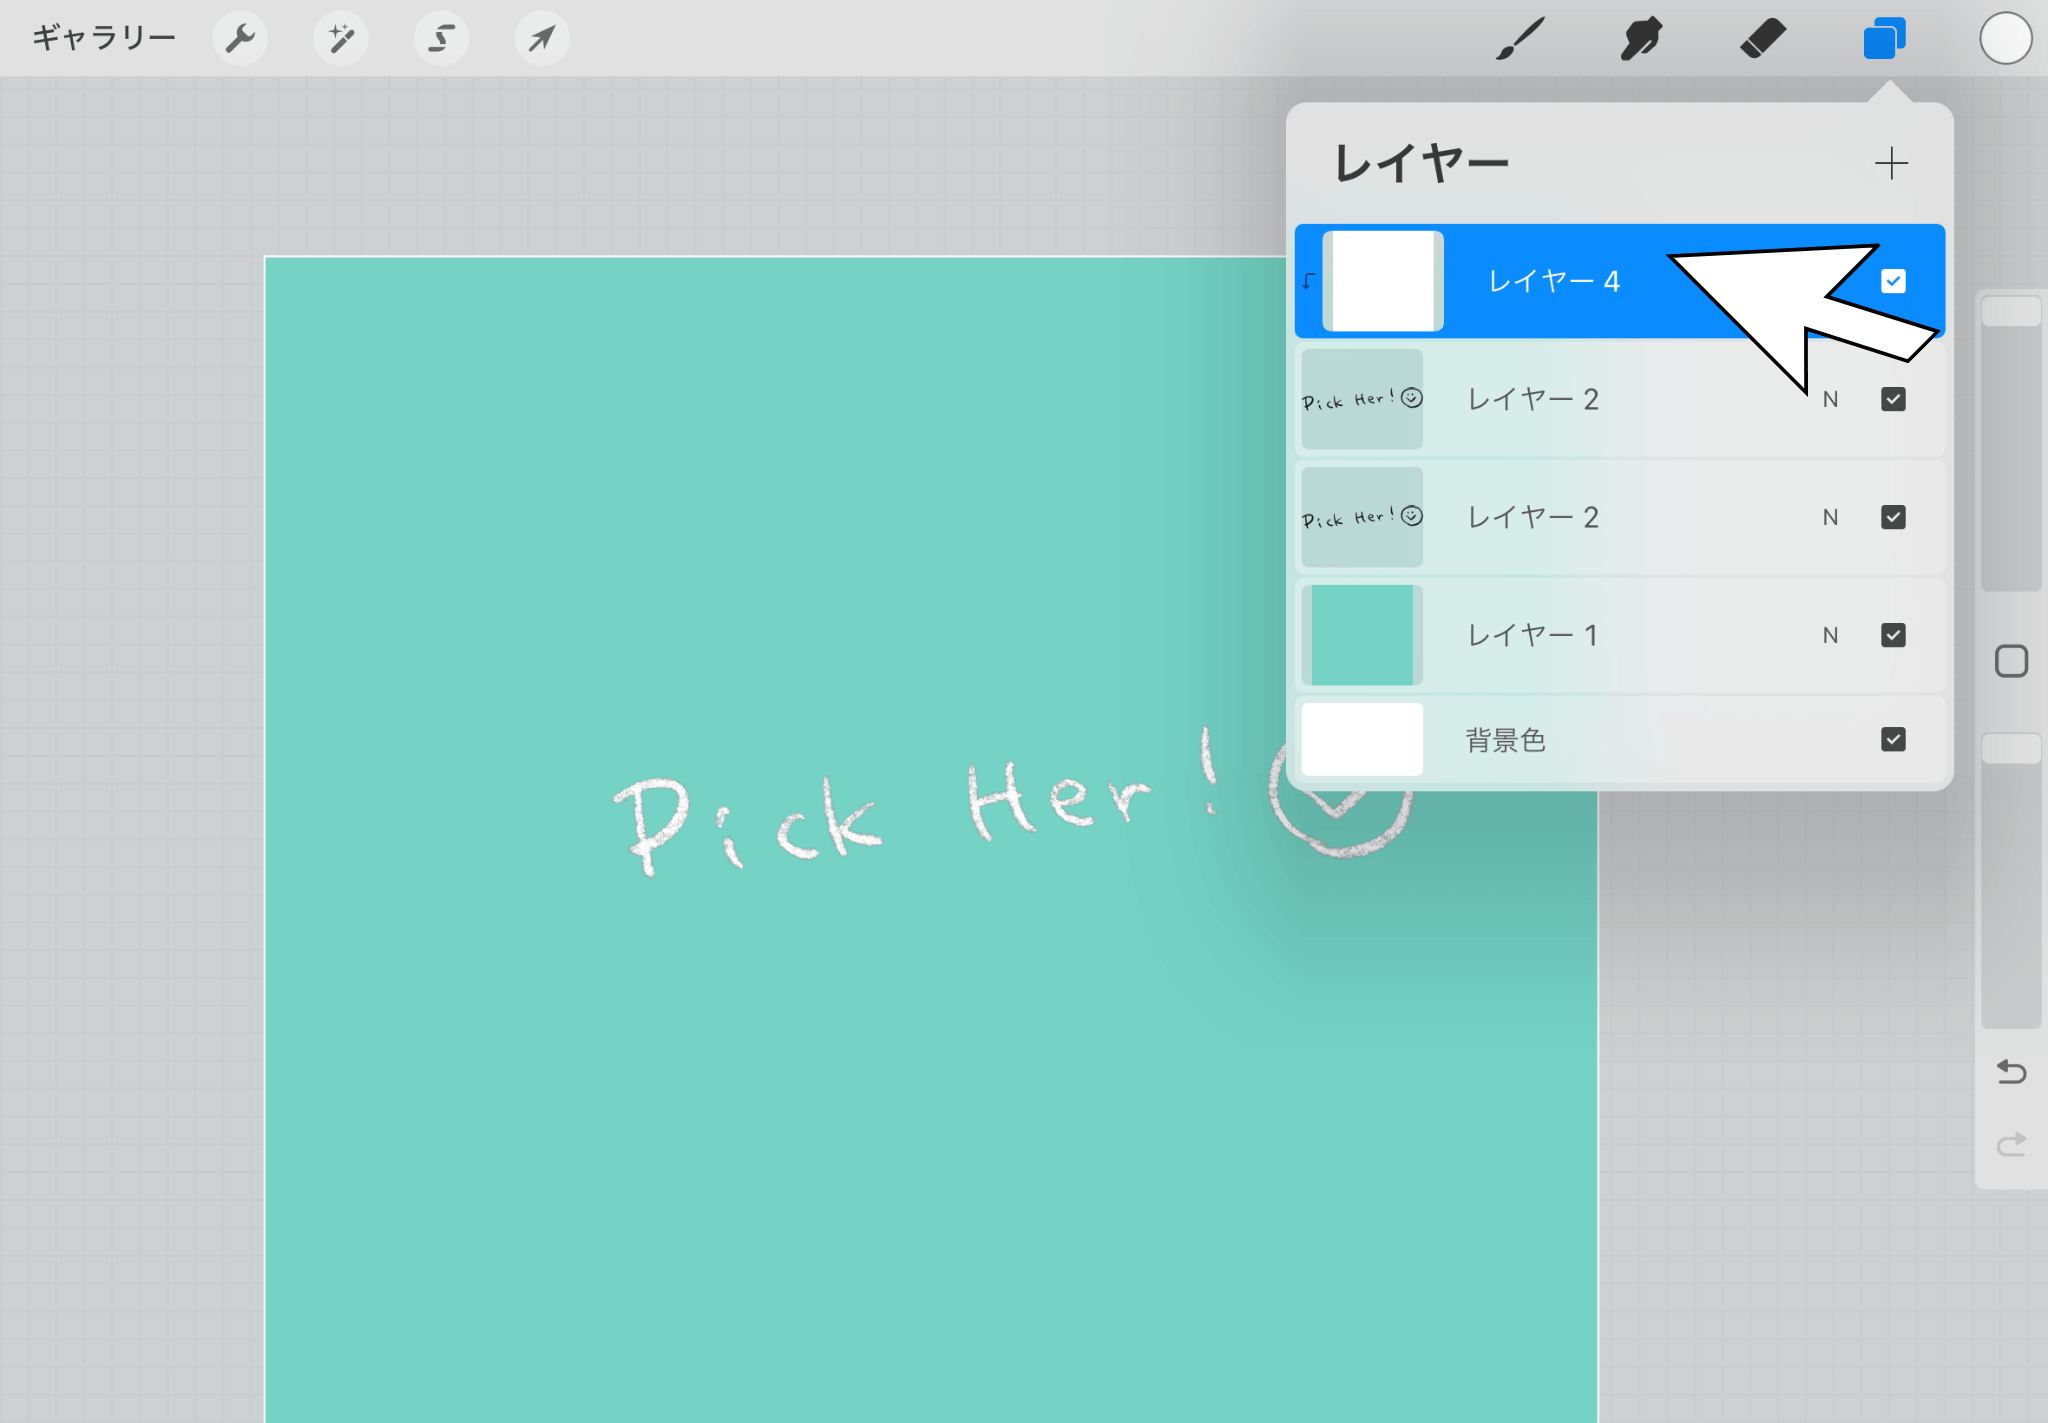Close the Layers panel via layers icon
This screenshot has height=1423, width=2048.
(x=1884, y=39)
